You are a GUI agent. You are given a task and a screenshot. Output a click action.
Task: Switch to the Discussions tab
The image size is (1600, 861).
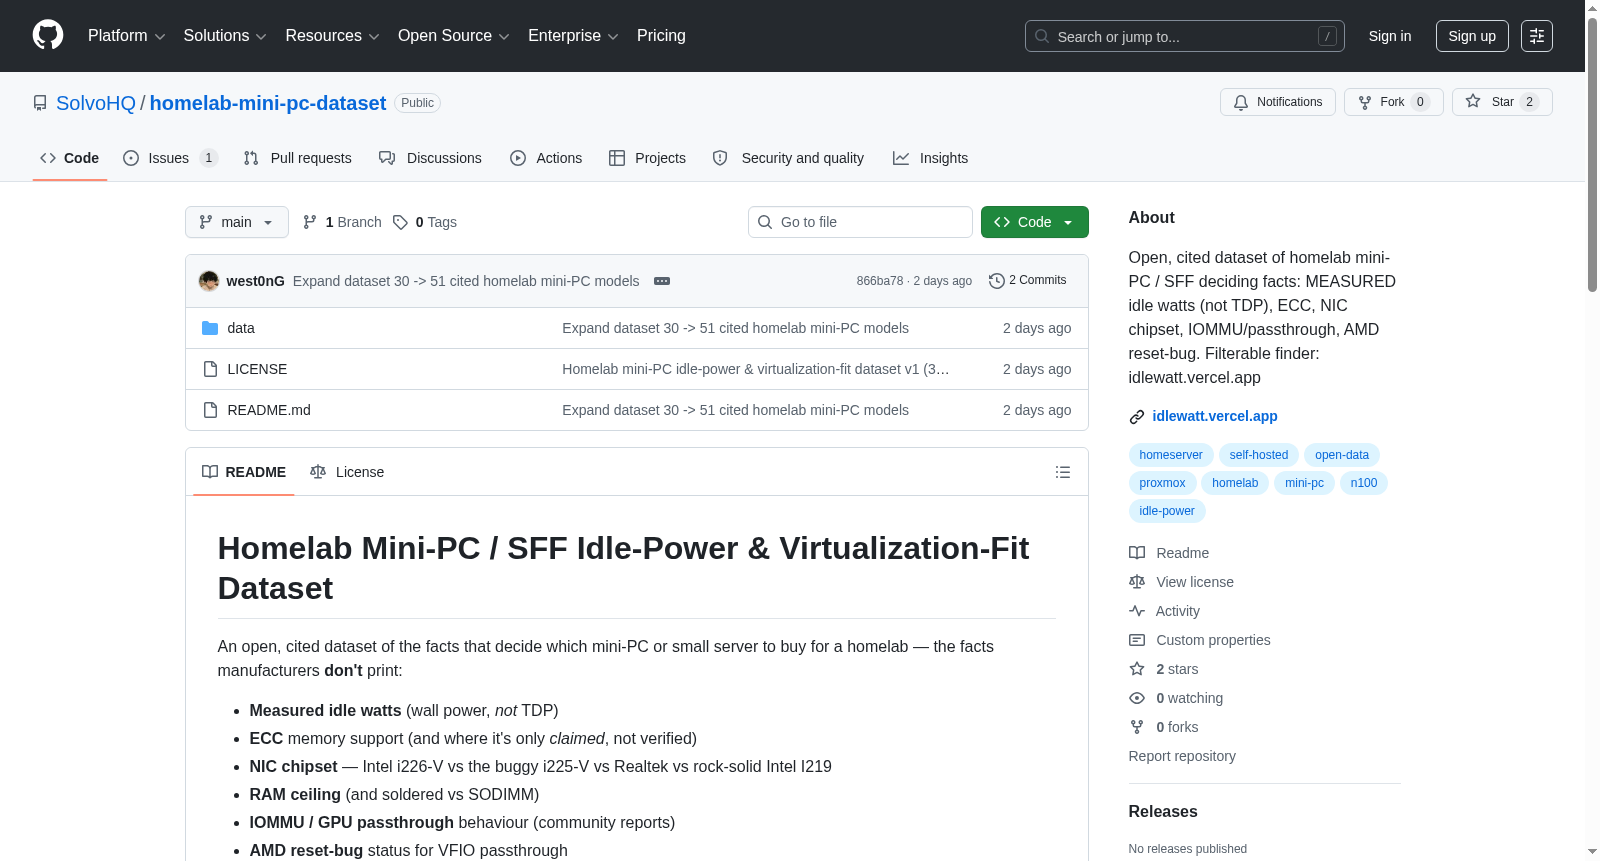[430, 158]
